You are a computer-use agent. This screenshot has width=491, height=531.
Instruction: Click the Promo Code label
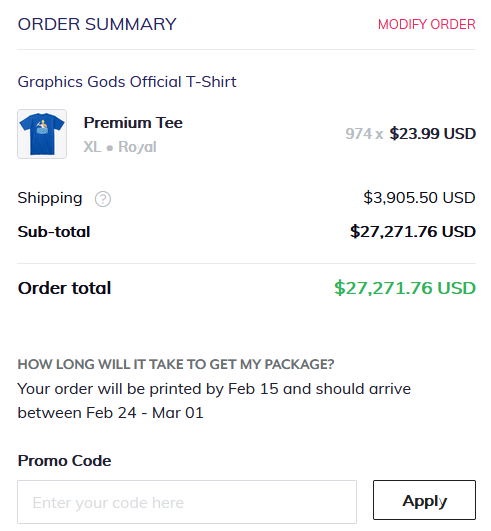pyautogui.click(x=64, y=461)
